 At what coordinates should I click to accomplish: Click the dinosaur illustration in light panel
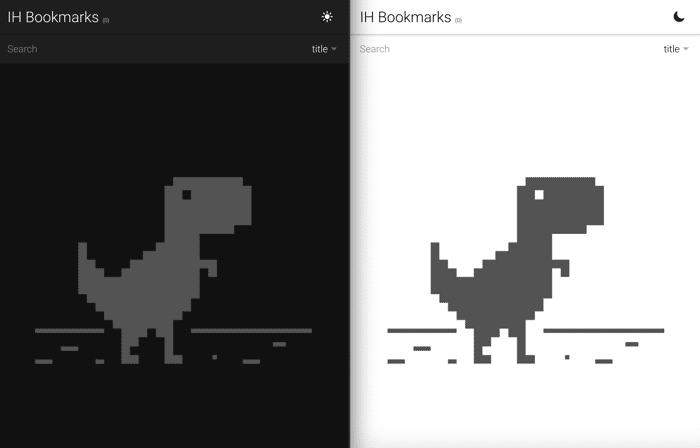[525, 270]
